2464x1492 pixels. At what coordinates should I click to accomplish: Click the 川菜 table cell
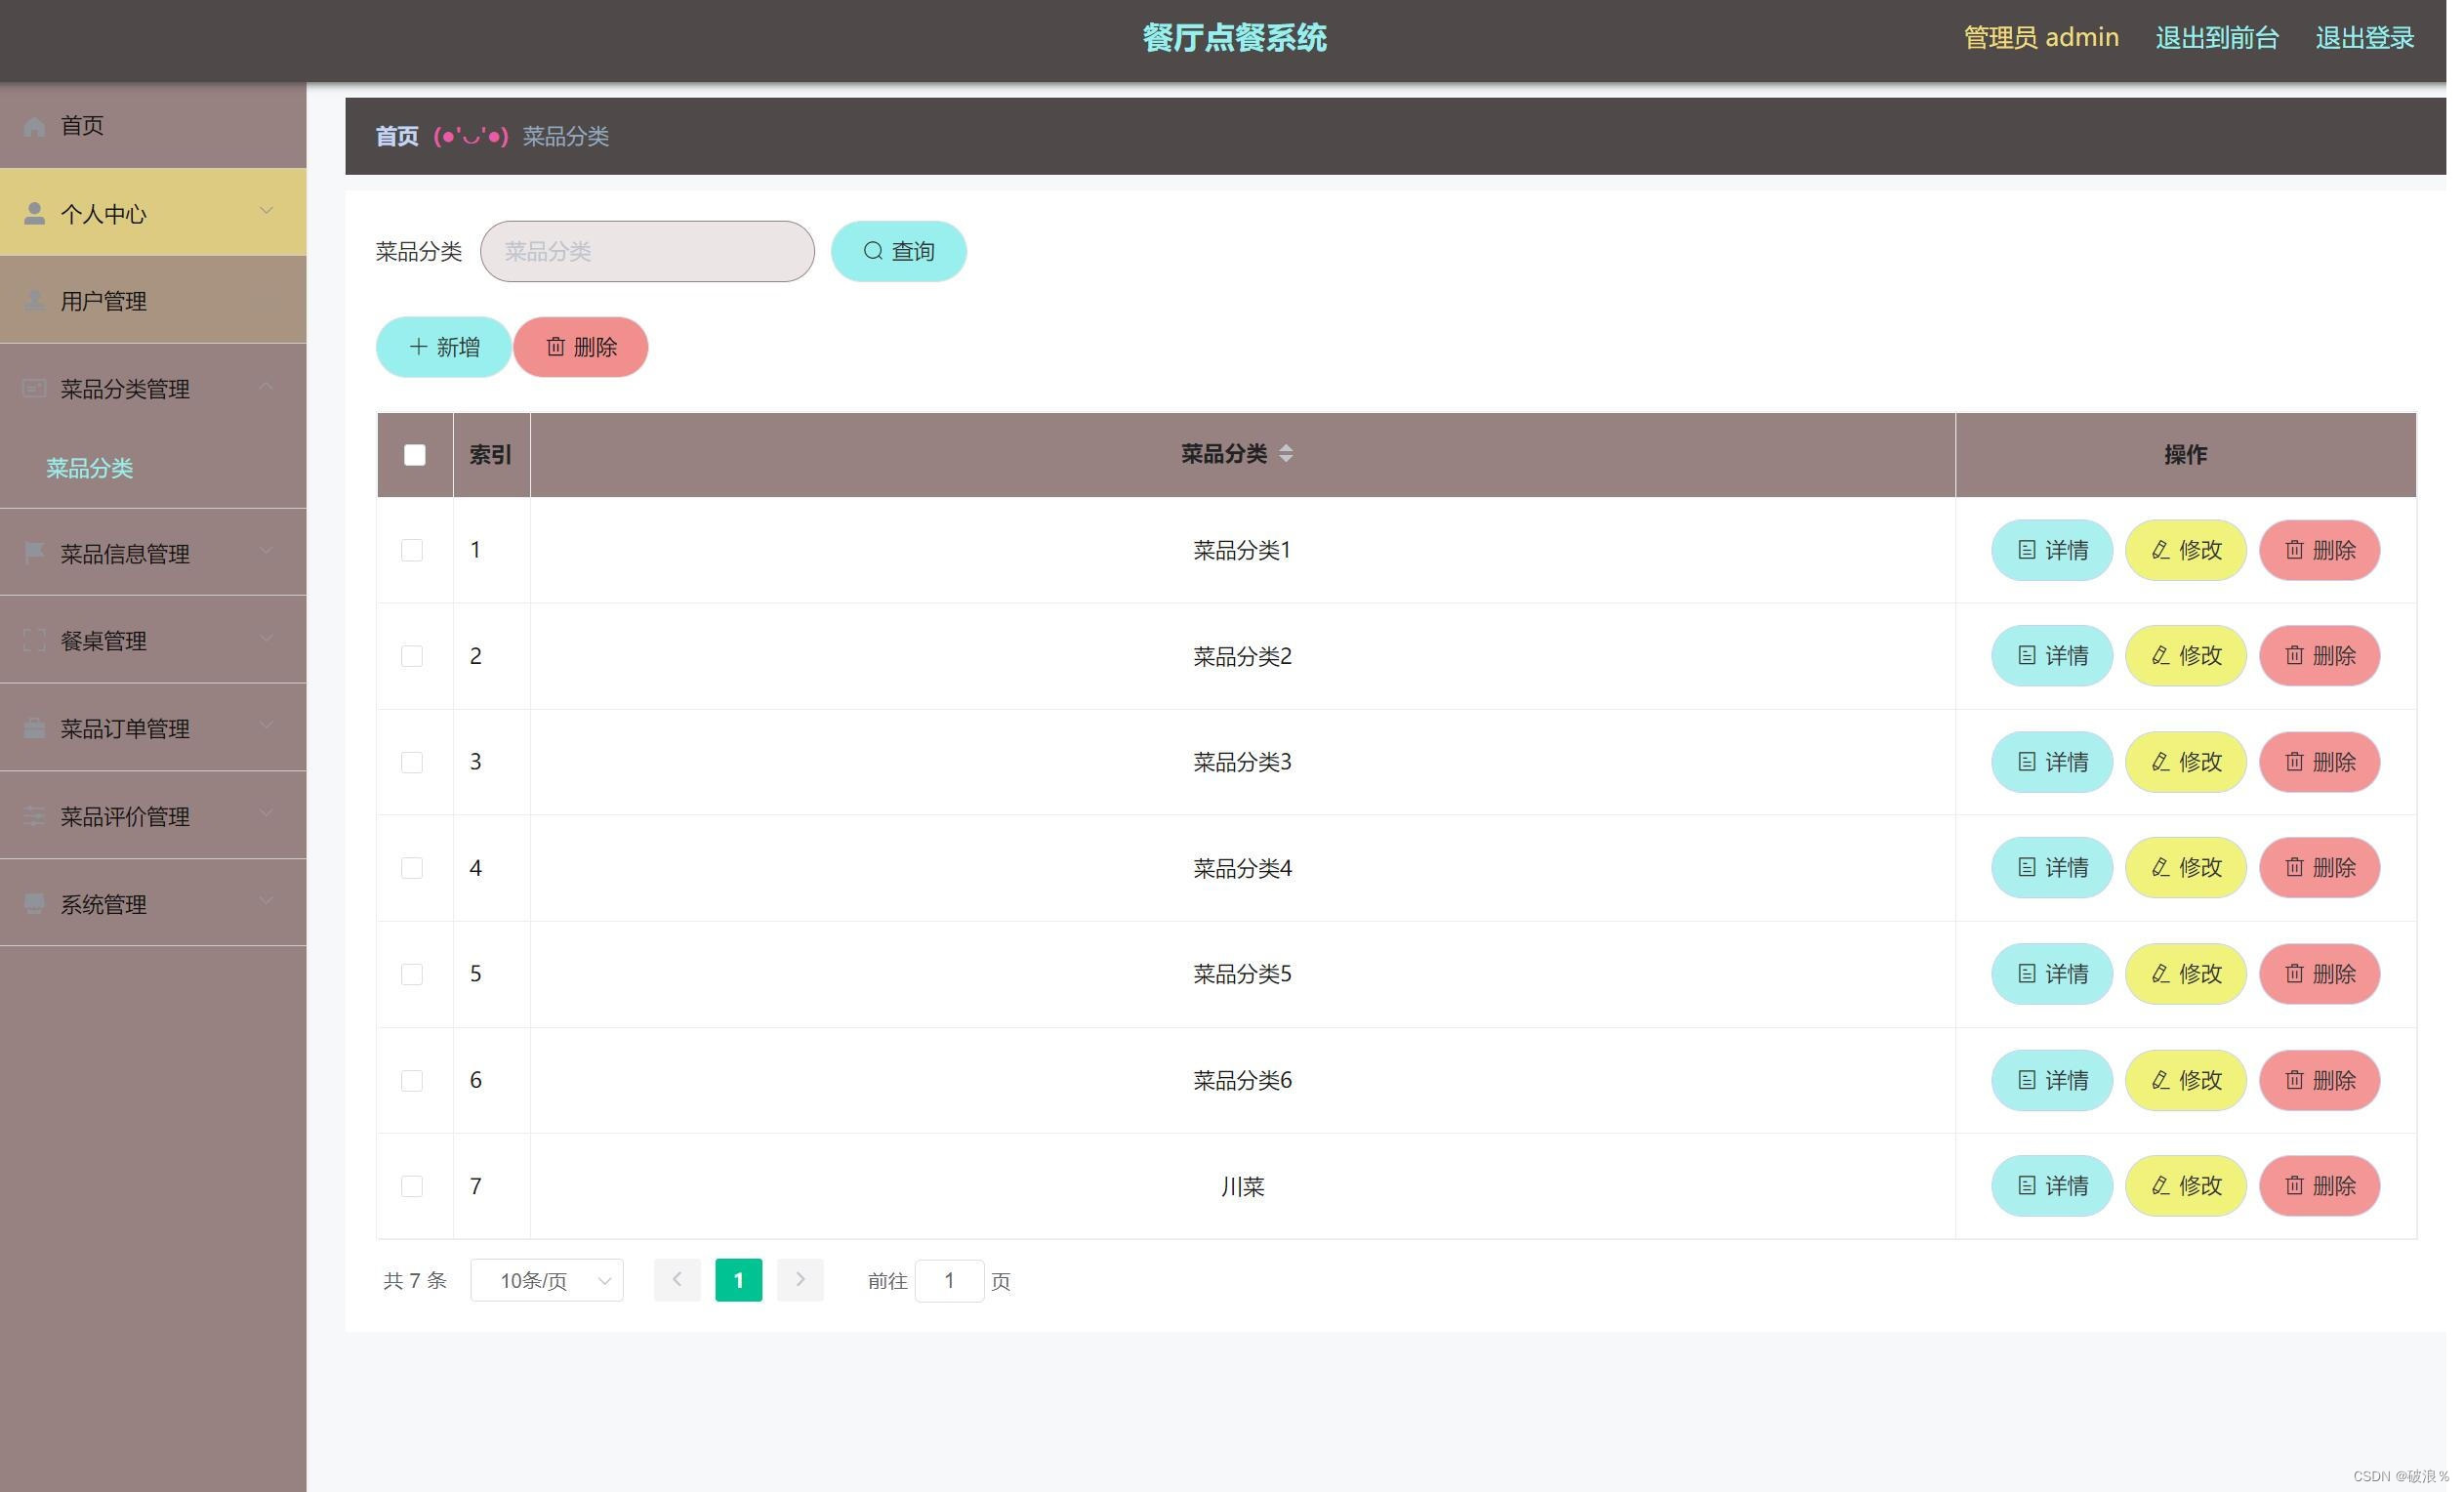click(1243, 1186)
